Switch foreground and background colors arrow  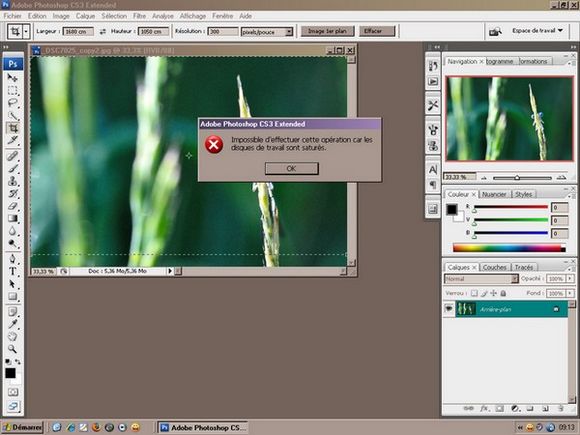tap(17, 361)
